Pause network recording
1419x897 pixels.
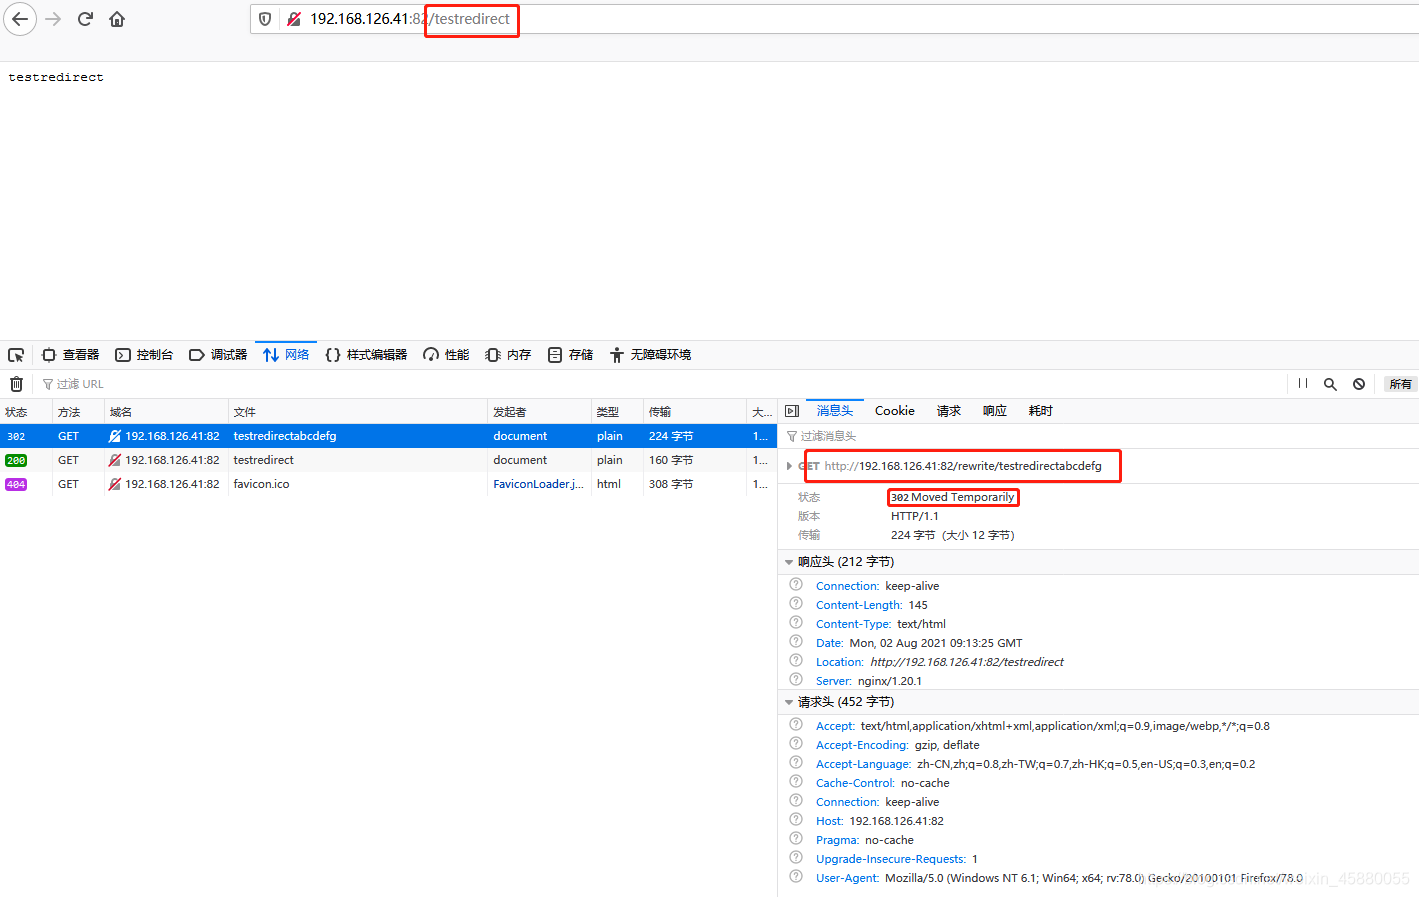pos(1303,384)
